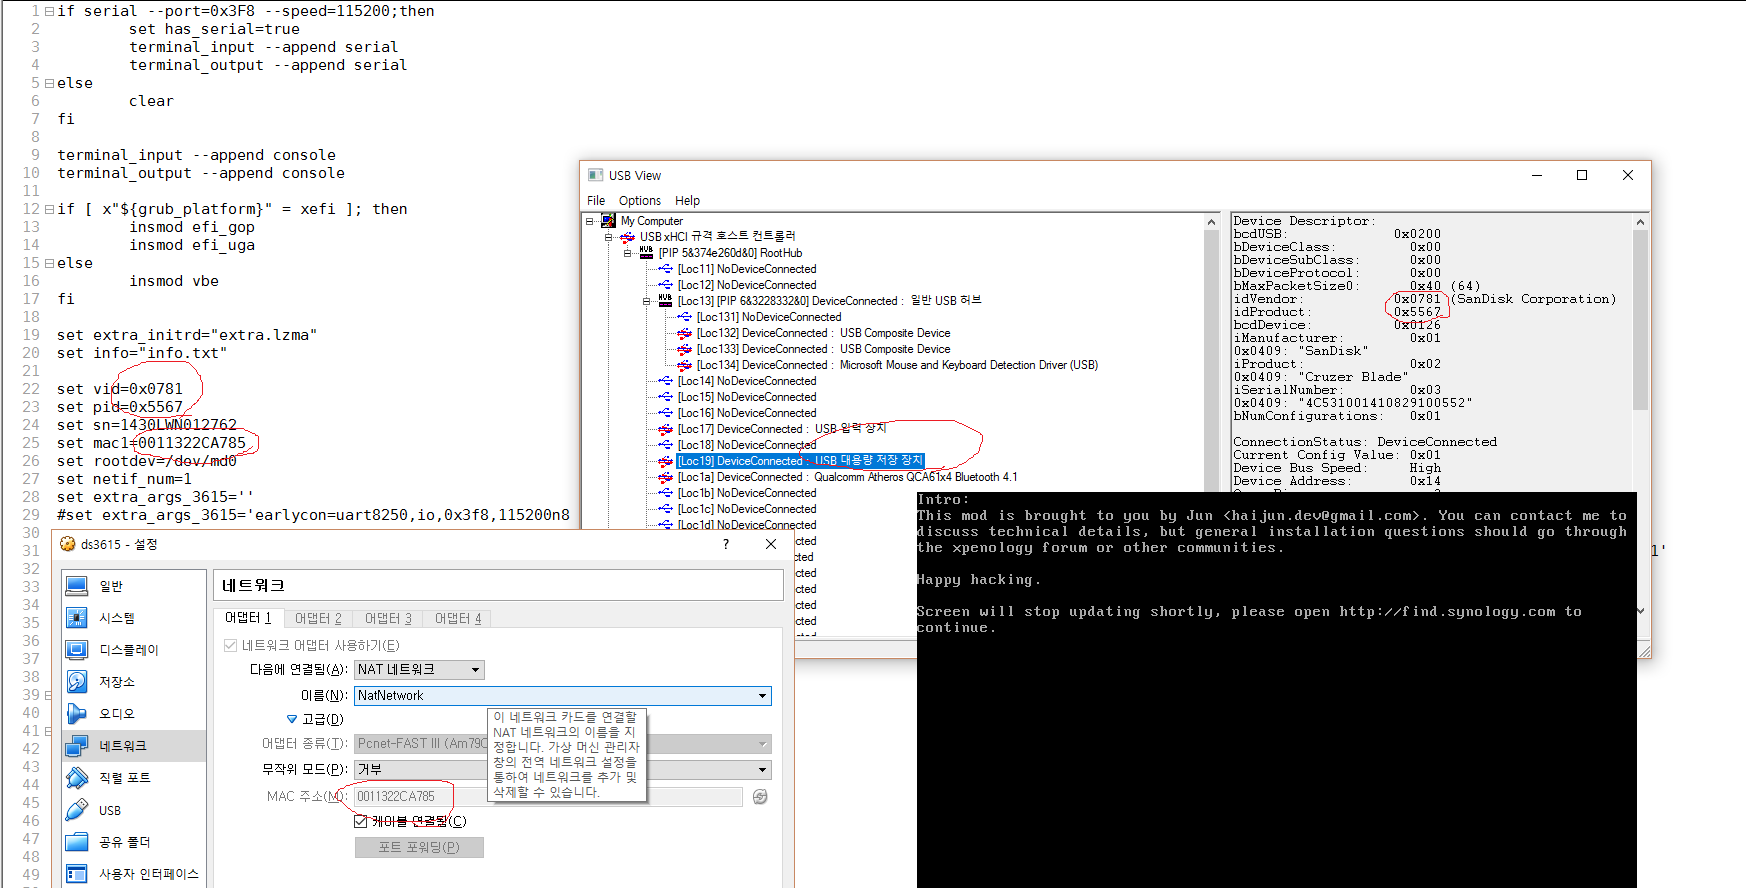1746x888 pixels.
Task: Click [Loc1a] Bluetooth device icon
Action: coord(665,477)
